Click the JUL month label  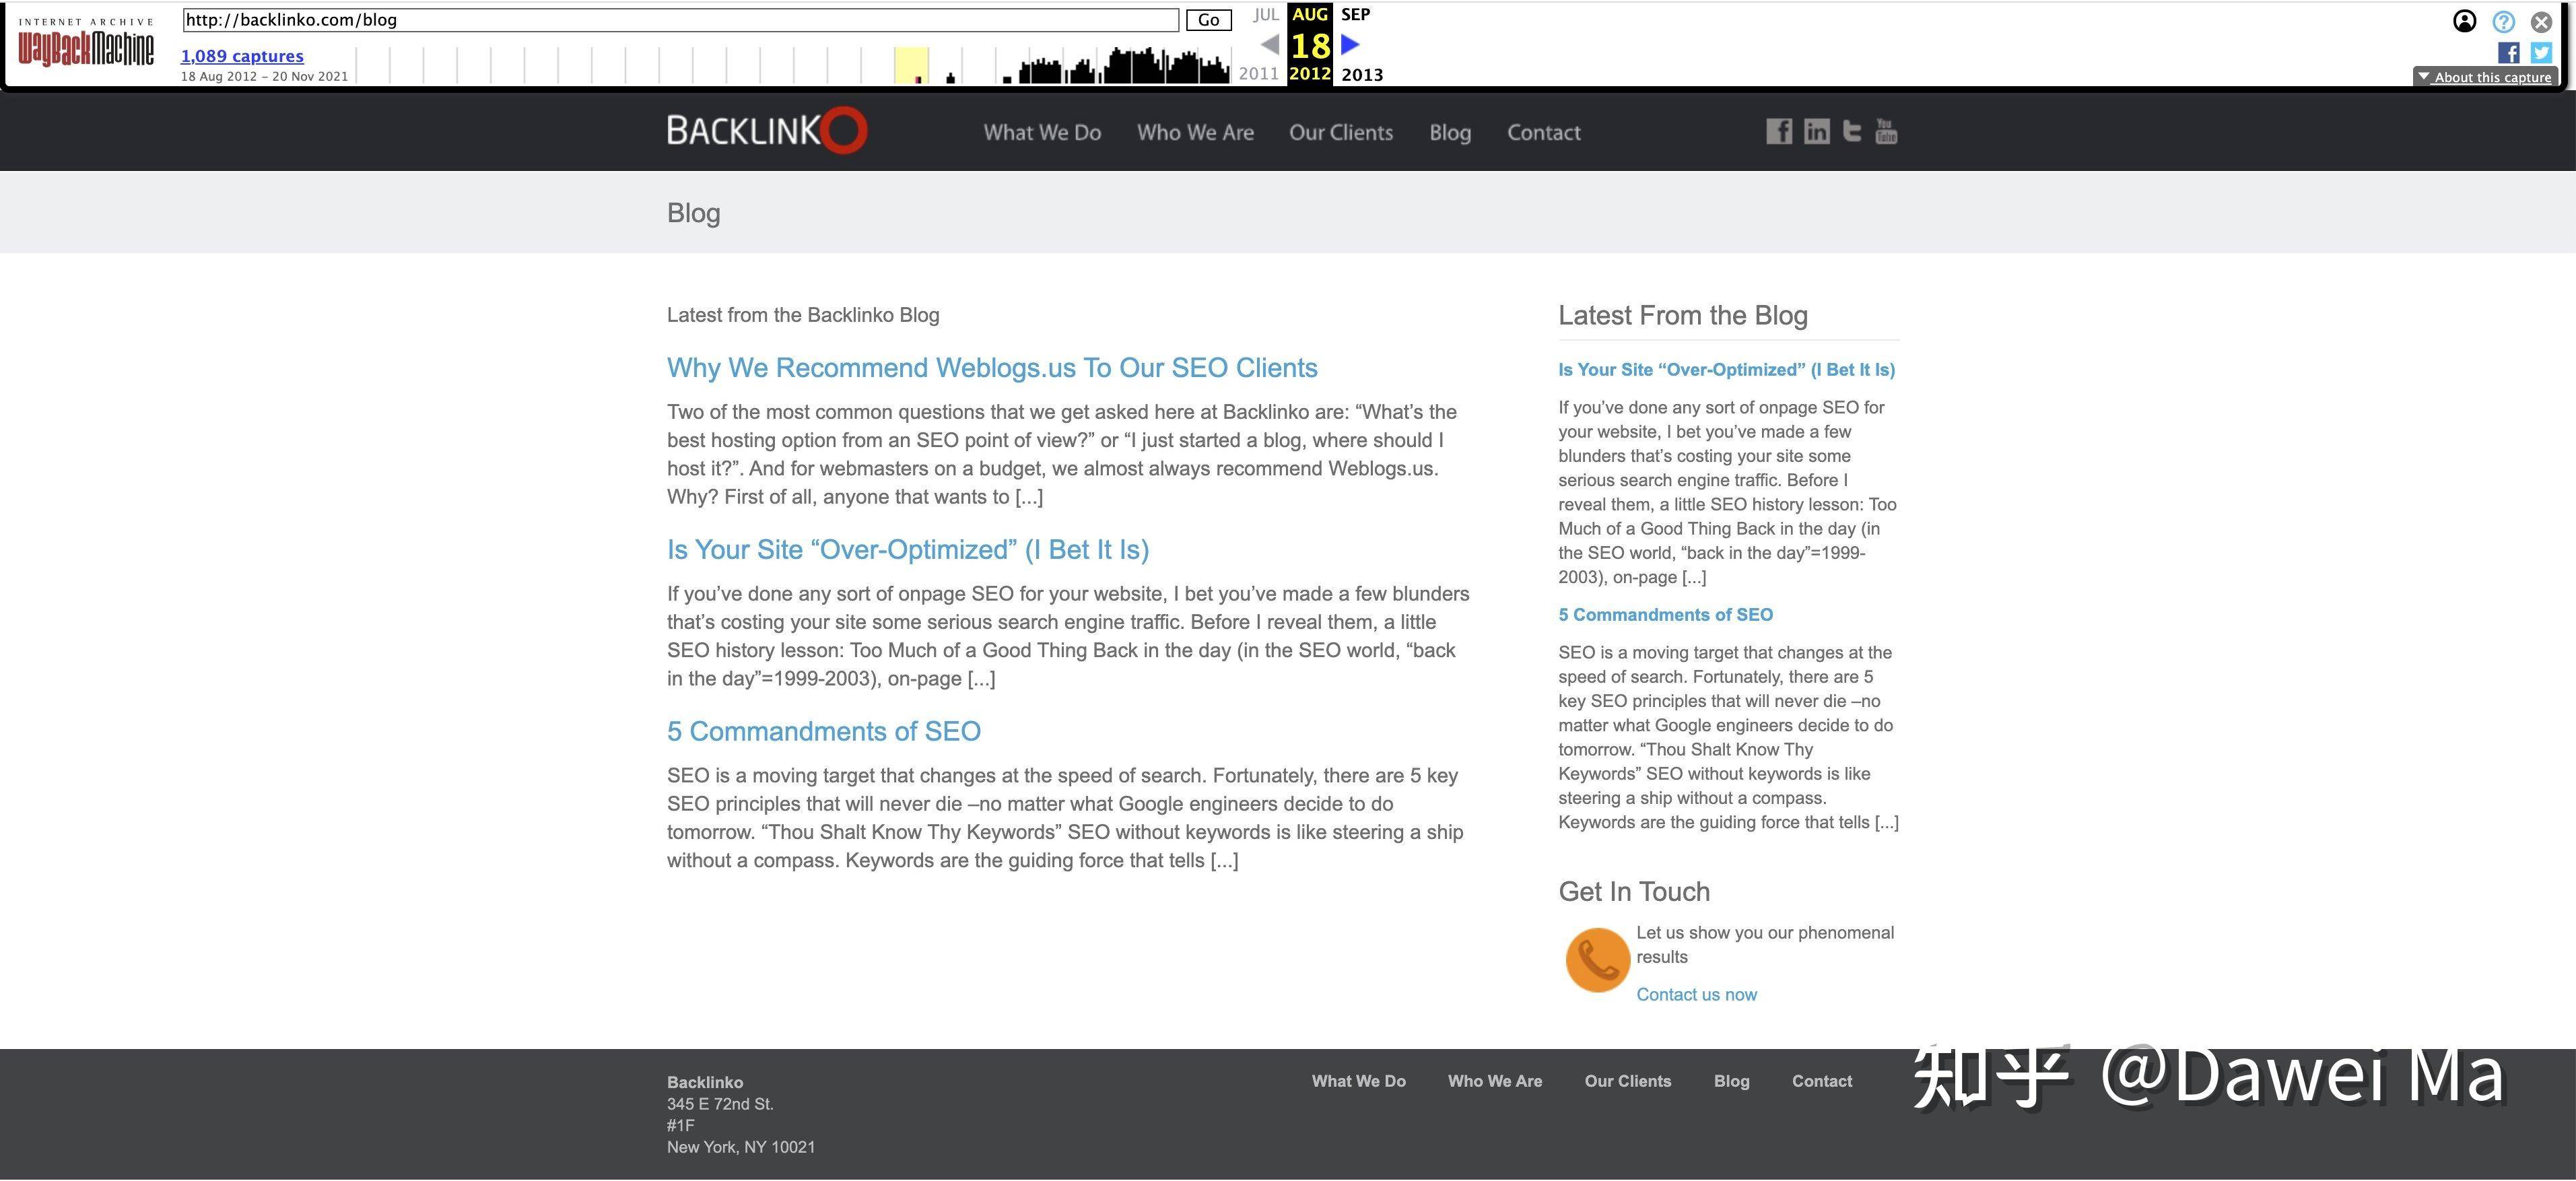tap(1266, 15)
